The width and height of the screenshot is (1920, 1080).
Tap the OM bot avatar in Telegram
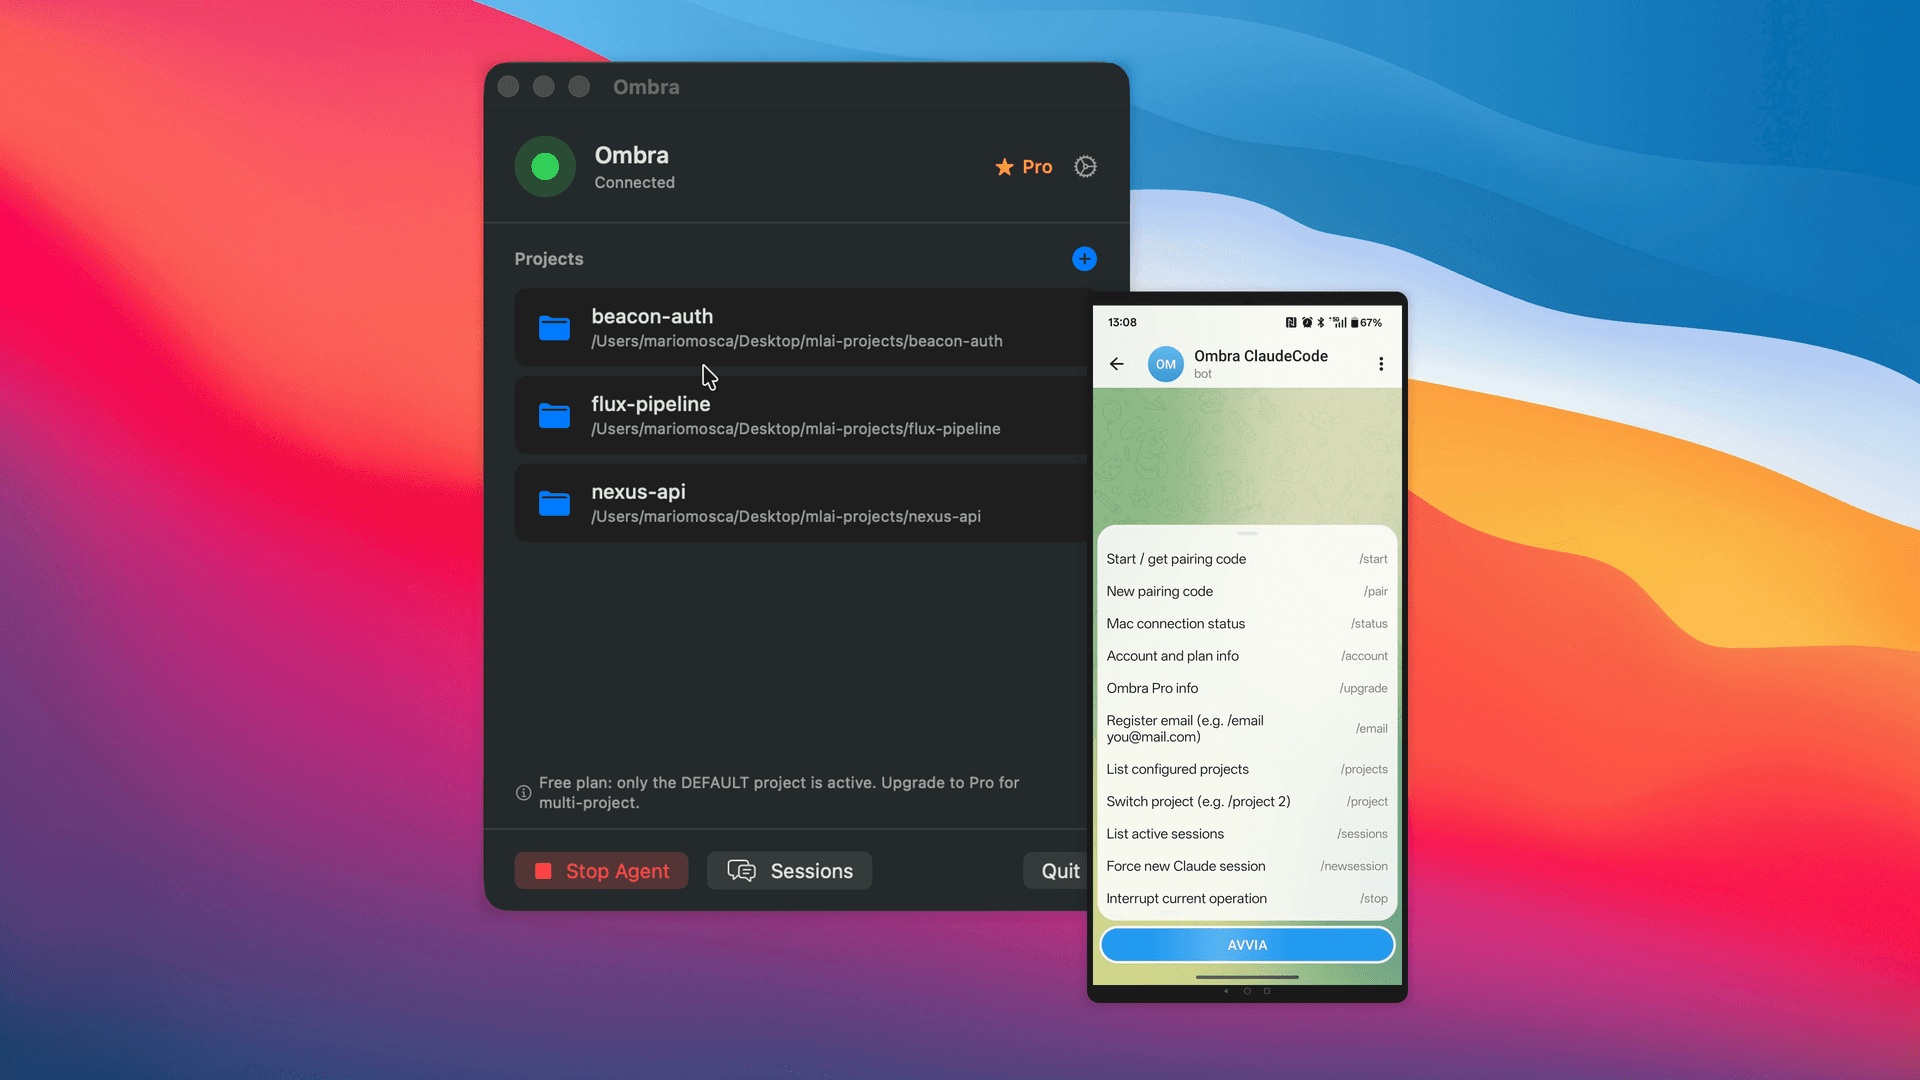[x=1165, y=363]
